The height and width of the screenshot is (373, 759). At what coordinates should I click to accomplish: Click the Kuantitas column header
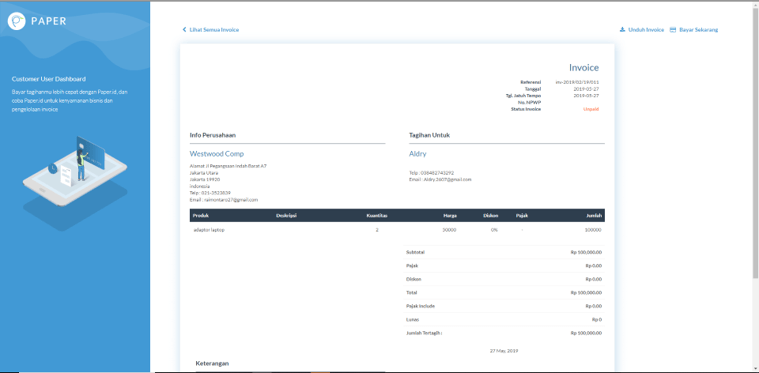point(377,216)
